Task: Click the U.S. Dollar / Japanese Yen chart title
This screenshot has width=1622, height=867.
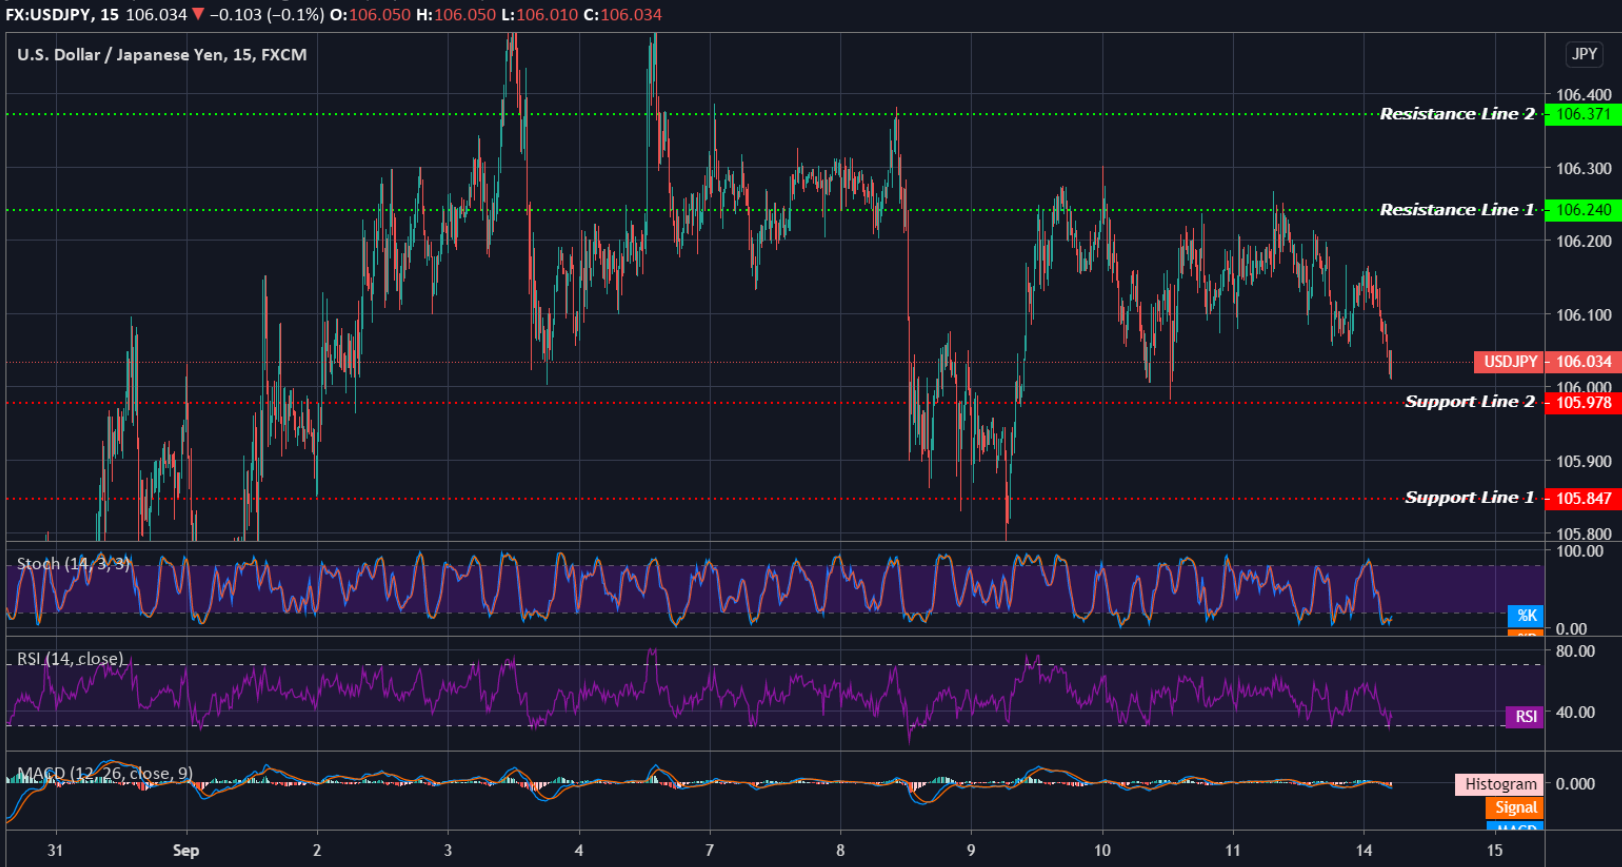Action: click(x=162, y=55)
